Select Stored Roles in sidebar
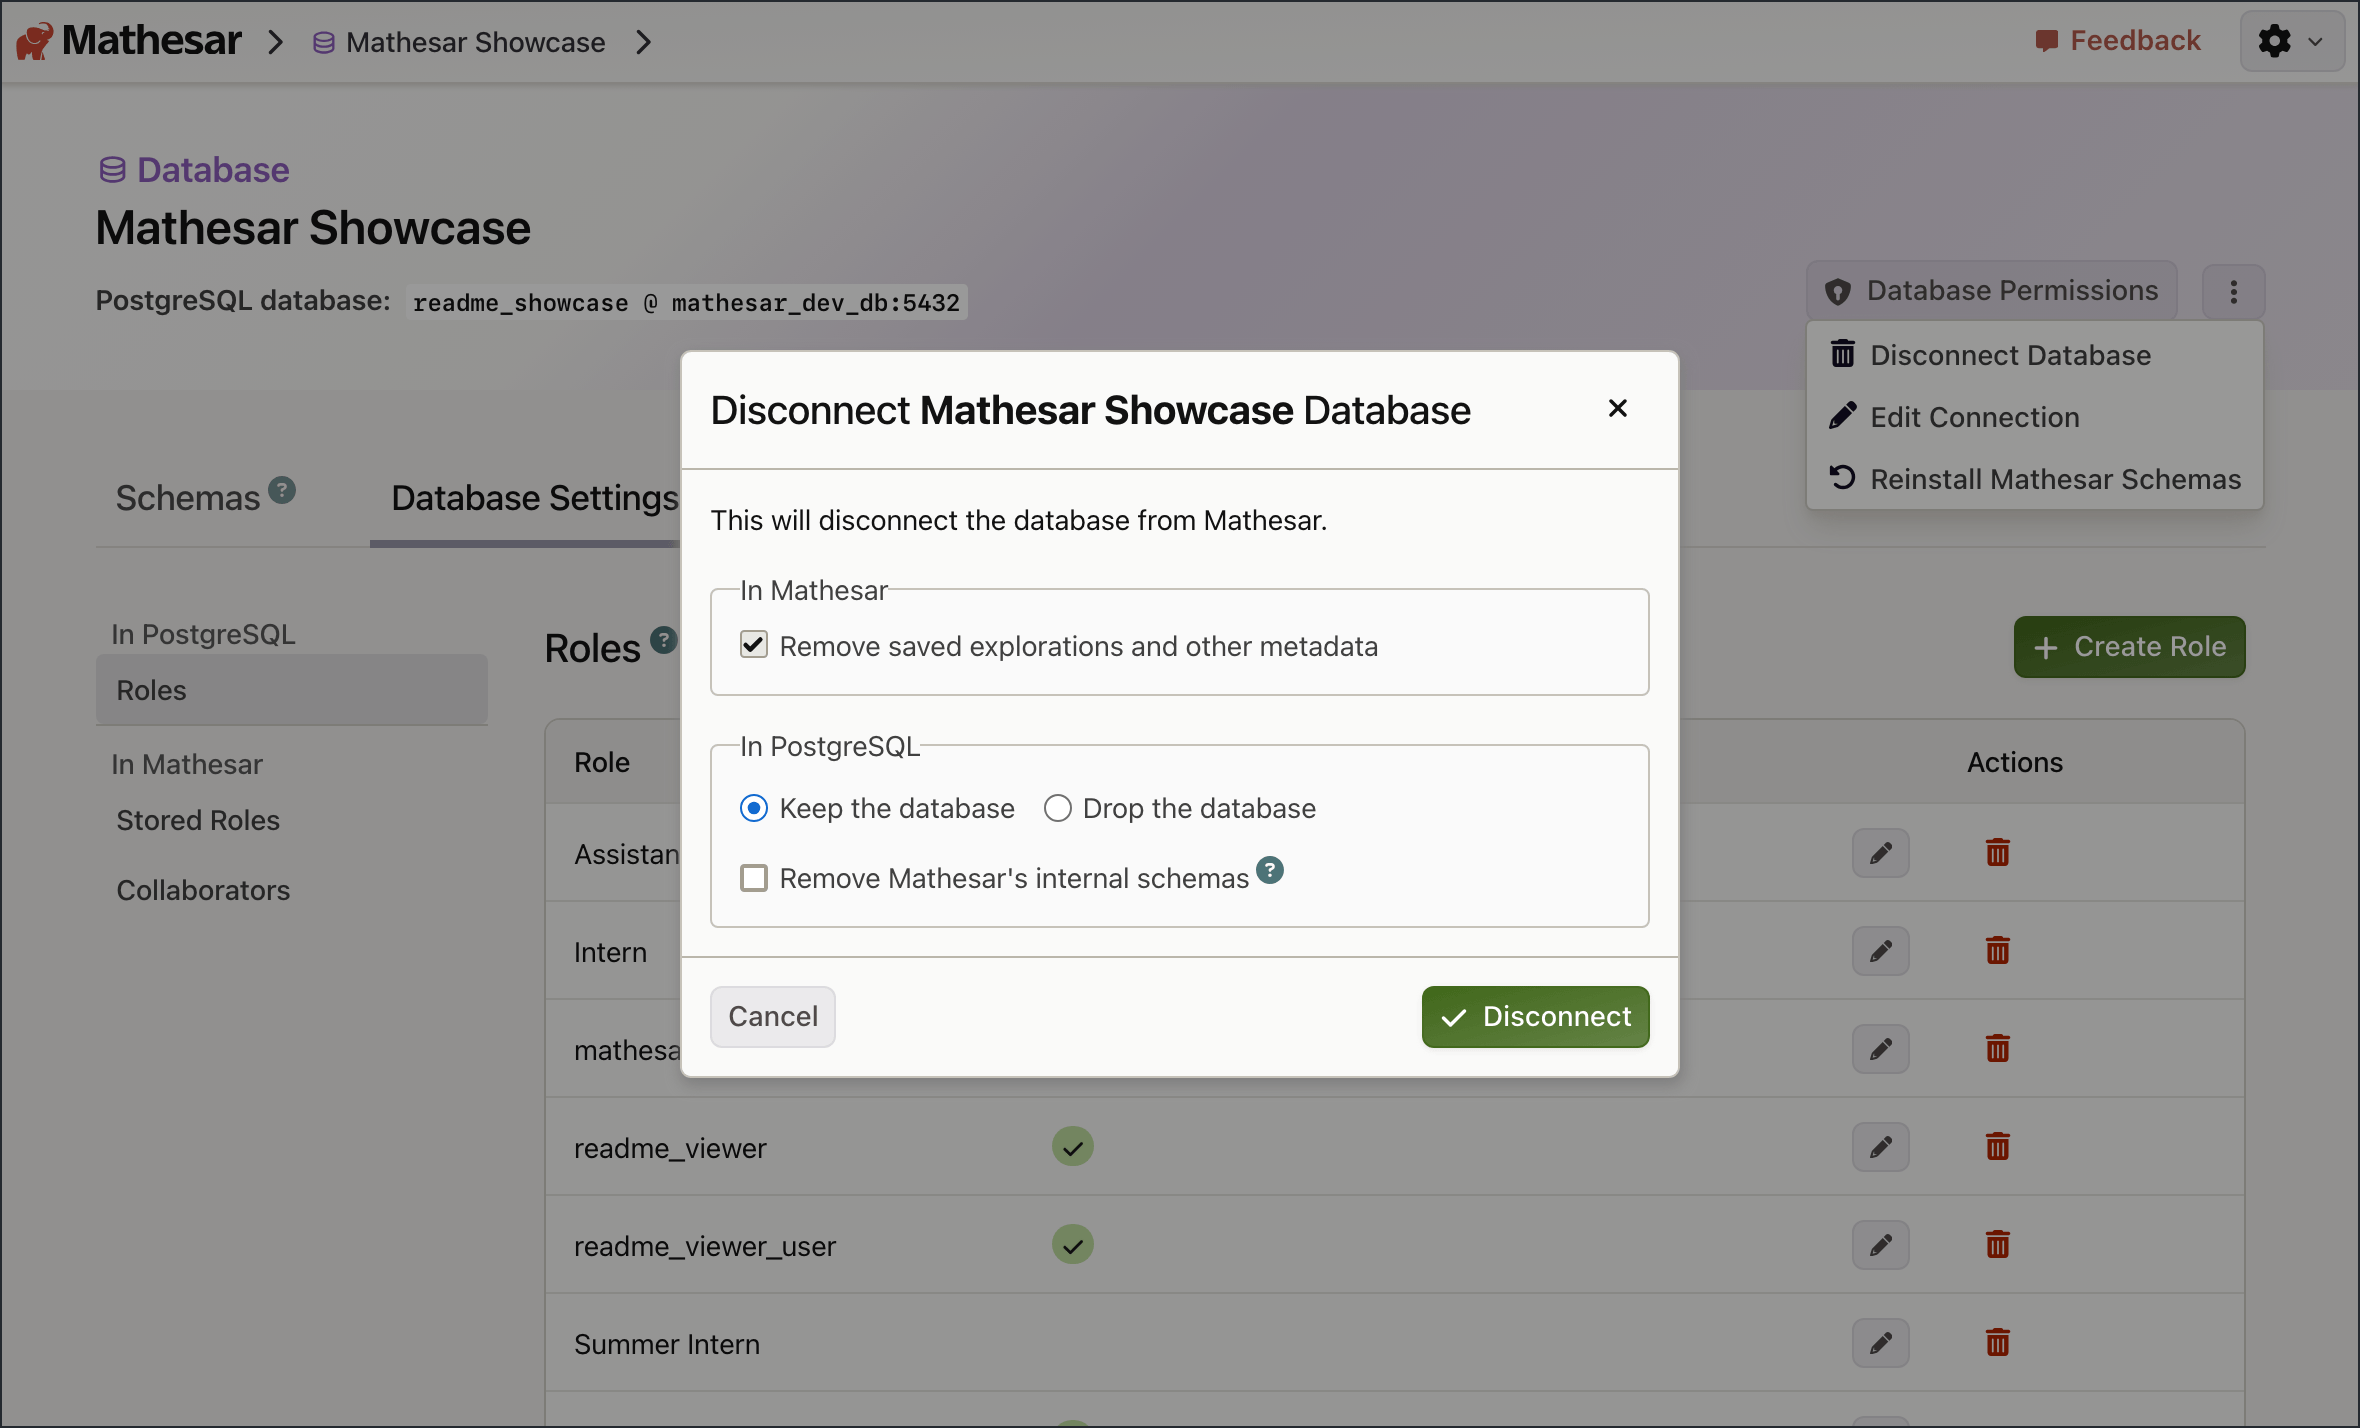The width and height of the screenshot is (2360, 1428). tap(291, 820)
